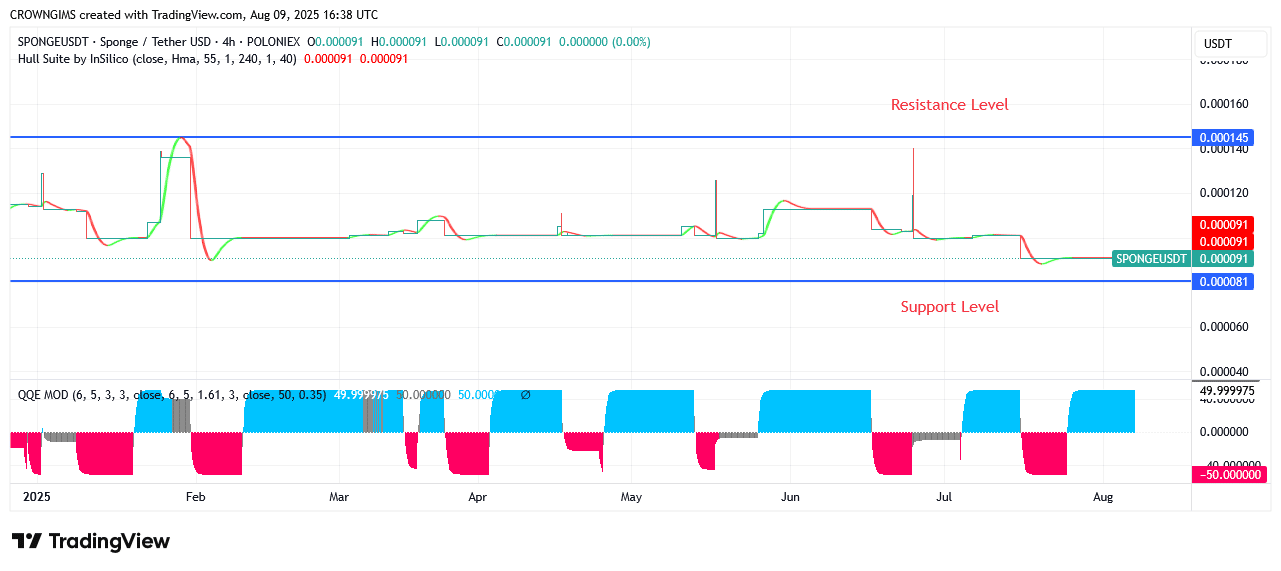
Task: Click the Aug label on time axis
Action: 1103,497
